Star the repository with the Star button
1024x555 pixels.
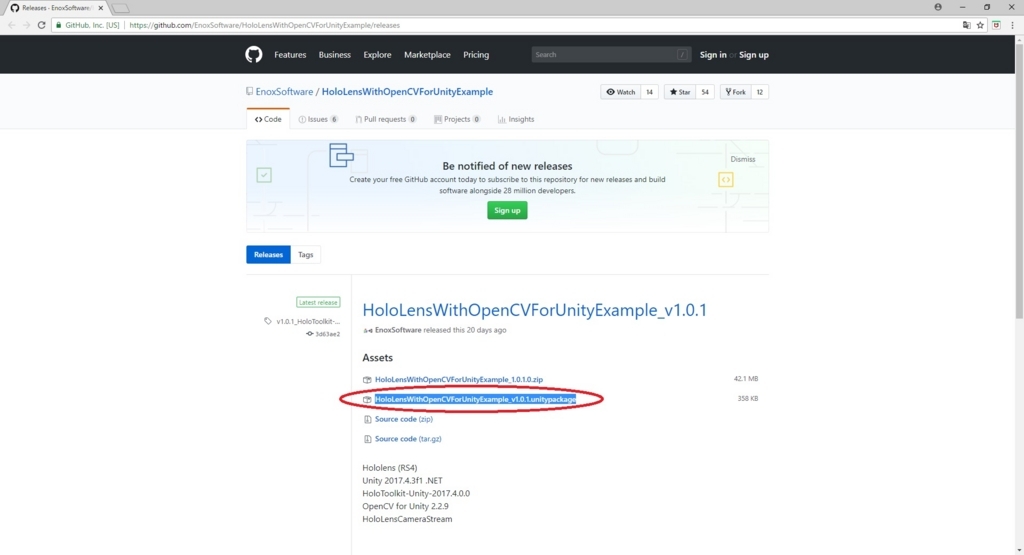680,92
